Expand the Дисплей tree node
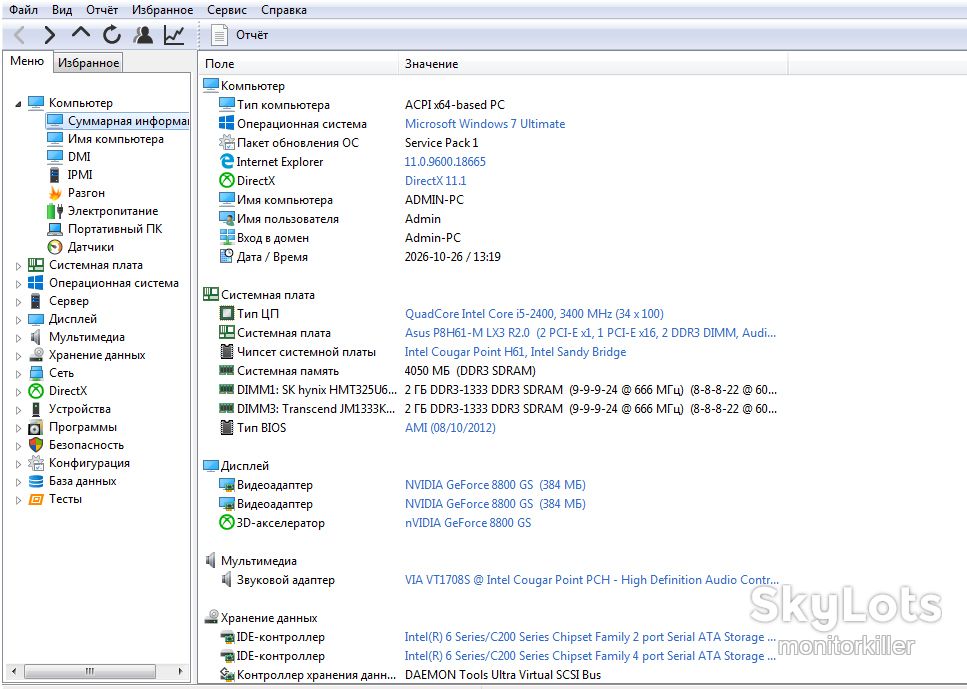Screen dimensions: 967x689 pos(18,320)
